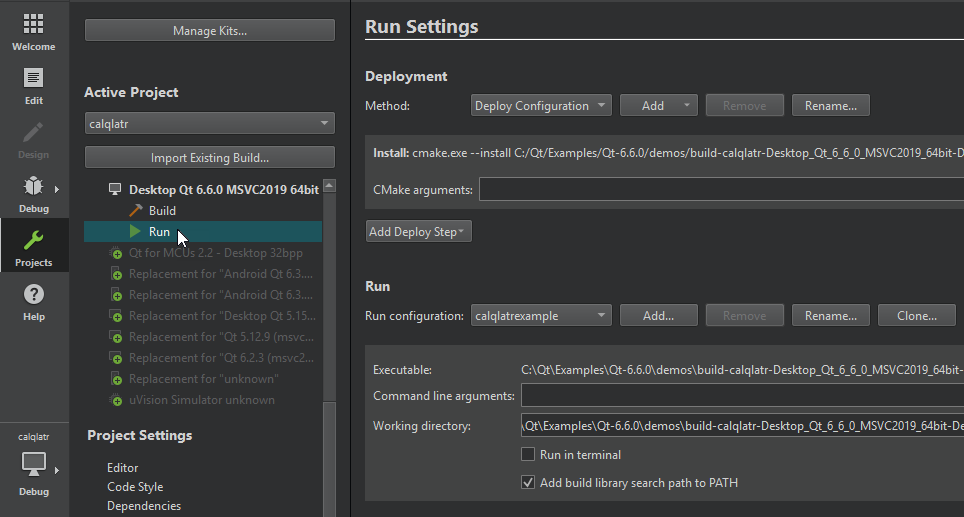Select the Projects wrench icon
Screen dimensions: 964x517
33,240
